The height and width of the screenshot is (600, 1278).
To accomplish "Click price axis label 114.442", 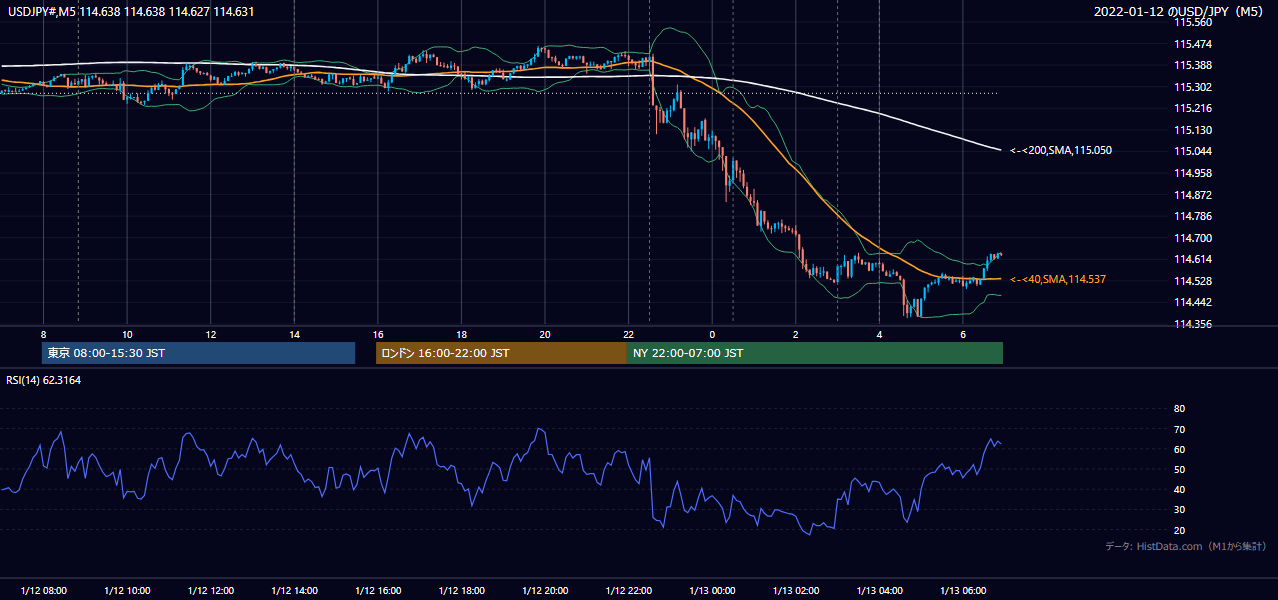I will (x=1192, y=302).
